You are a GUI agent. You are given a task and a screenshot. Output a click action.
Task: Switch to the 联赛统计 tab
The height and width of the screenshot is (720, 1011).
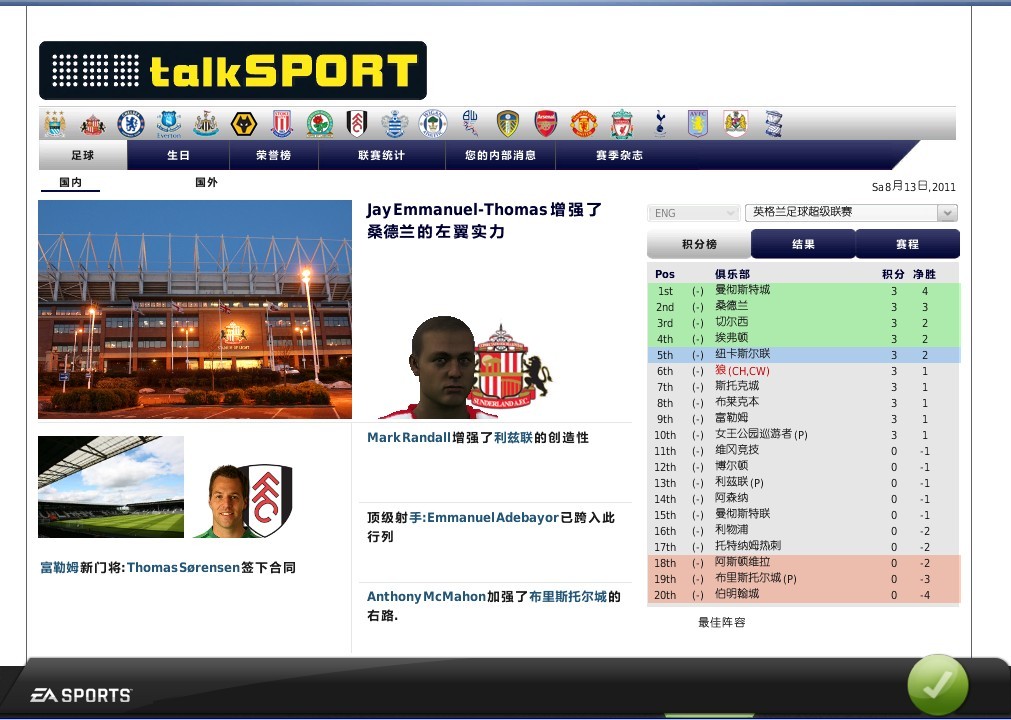point(382,155)
